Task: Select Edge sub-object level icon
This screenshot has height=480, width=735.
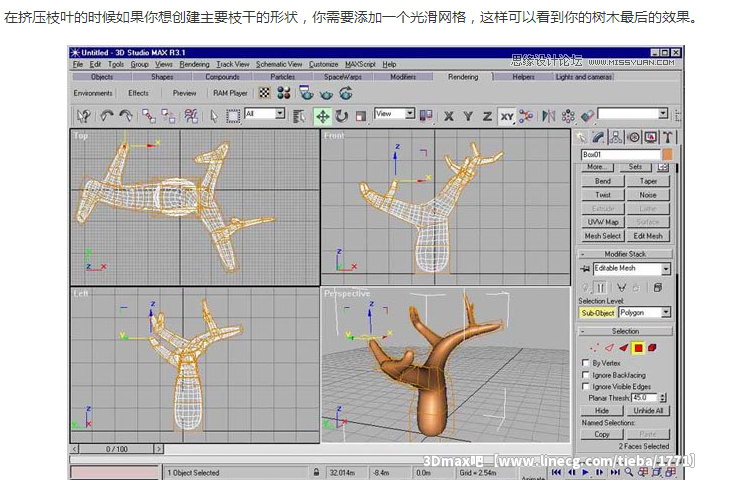Action: pos(609,348)
